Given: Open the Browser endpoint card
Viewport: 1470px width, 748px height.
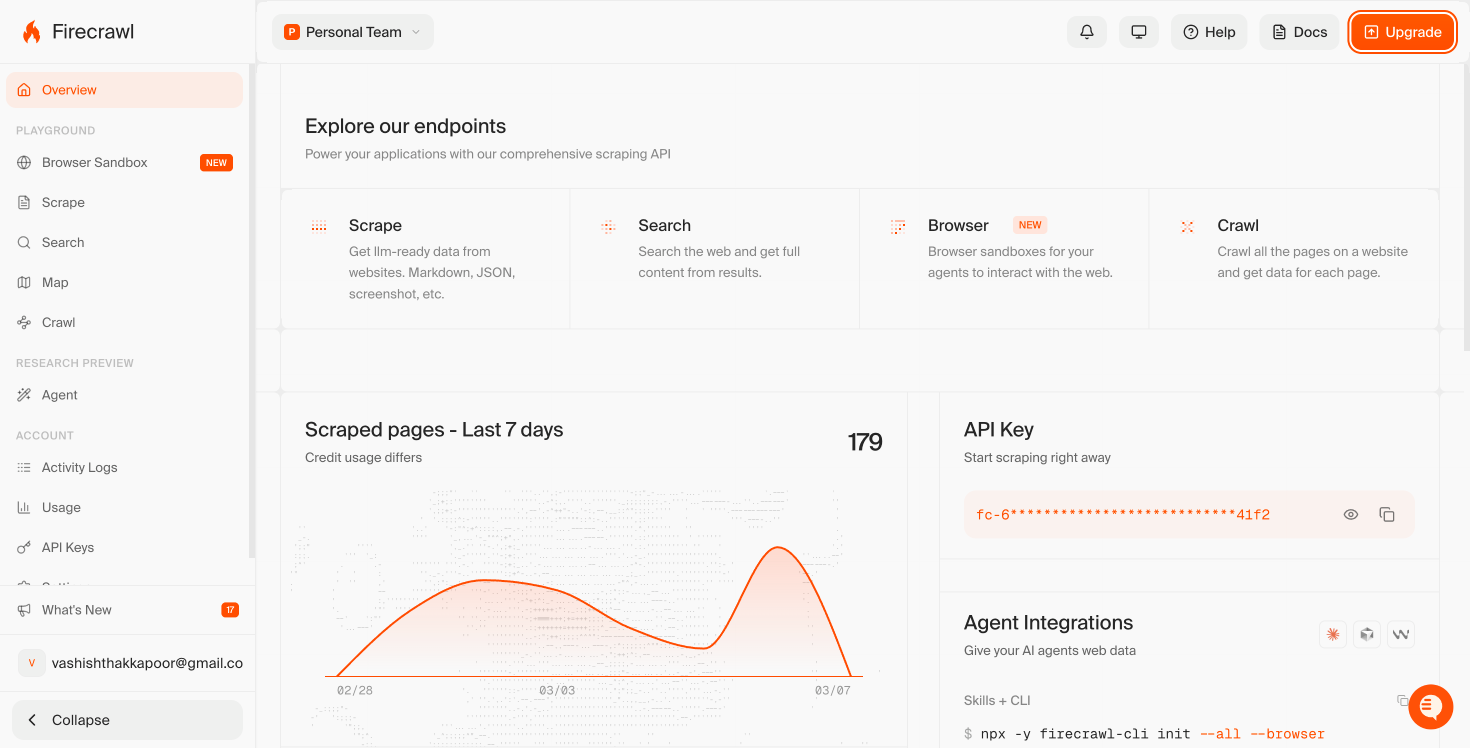Looking at the screenshot, I should tap(1004, 259).
